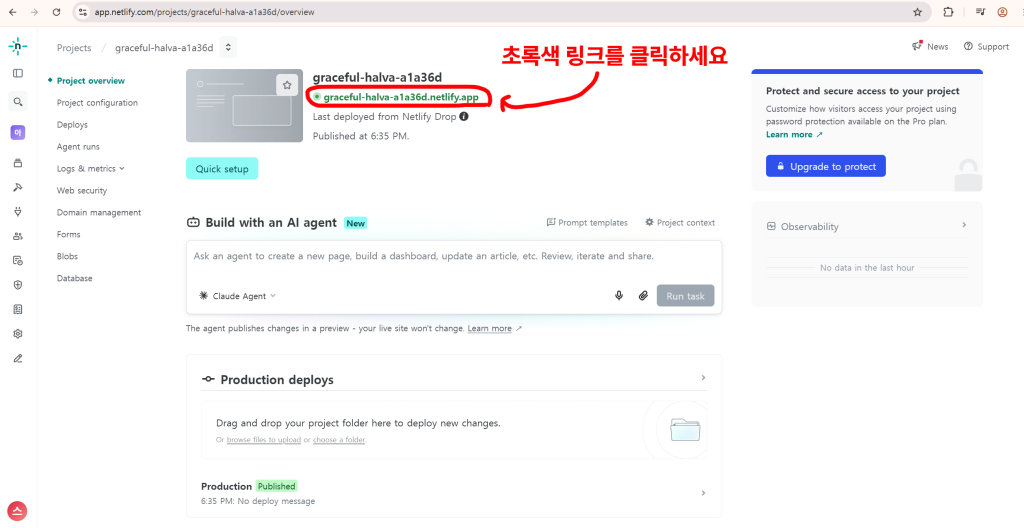The width and height of the screenshot is (1024, 528).
Task: Click the deploy folder drop zone icon
Action: (685, 429)
